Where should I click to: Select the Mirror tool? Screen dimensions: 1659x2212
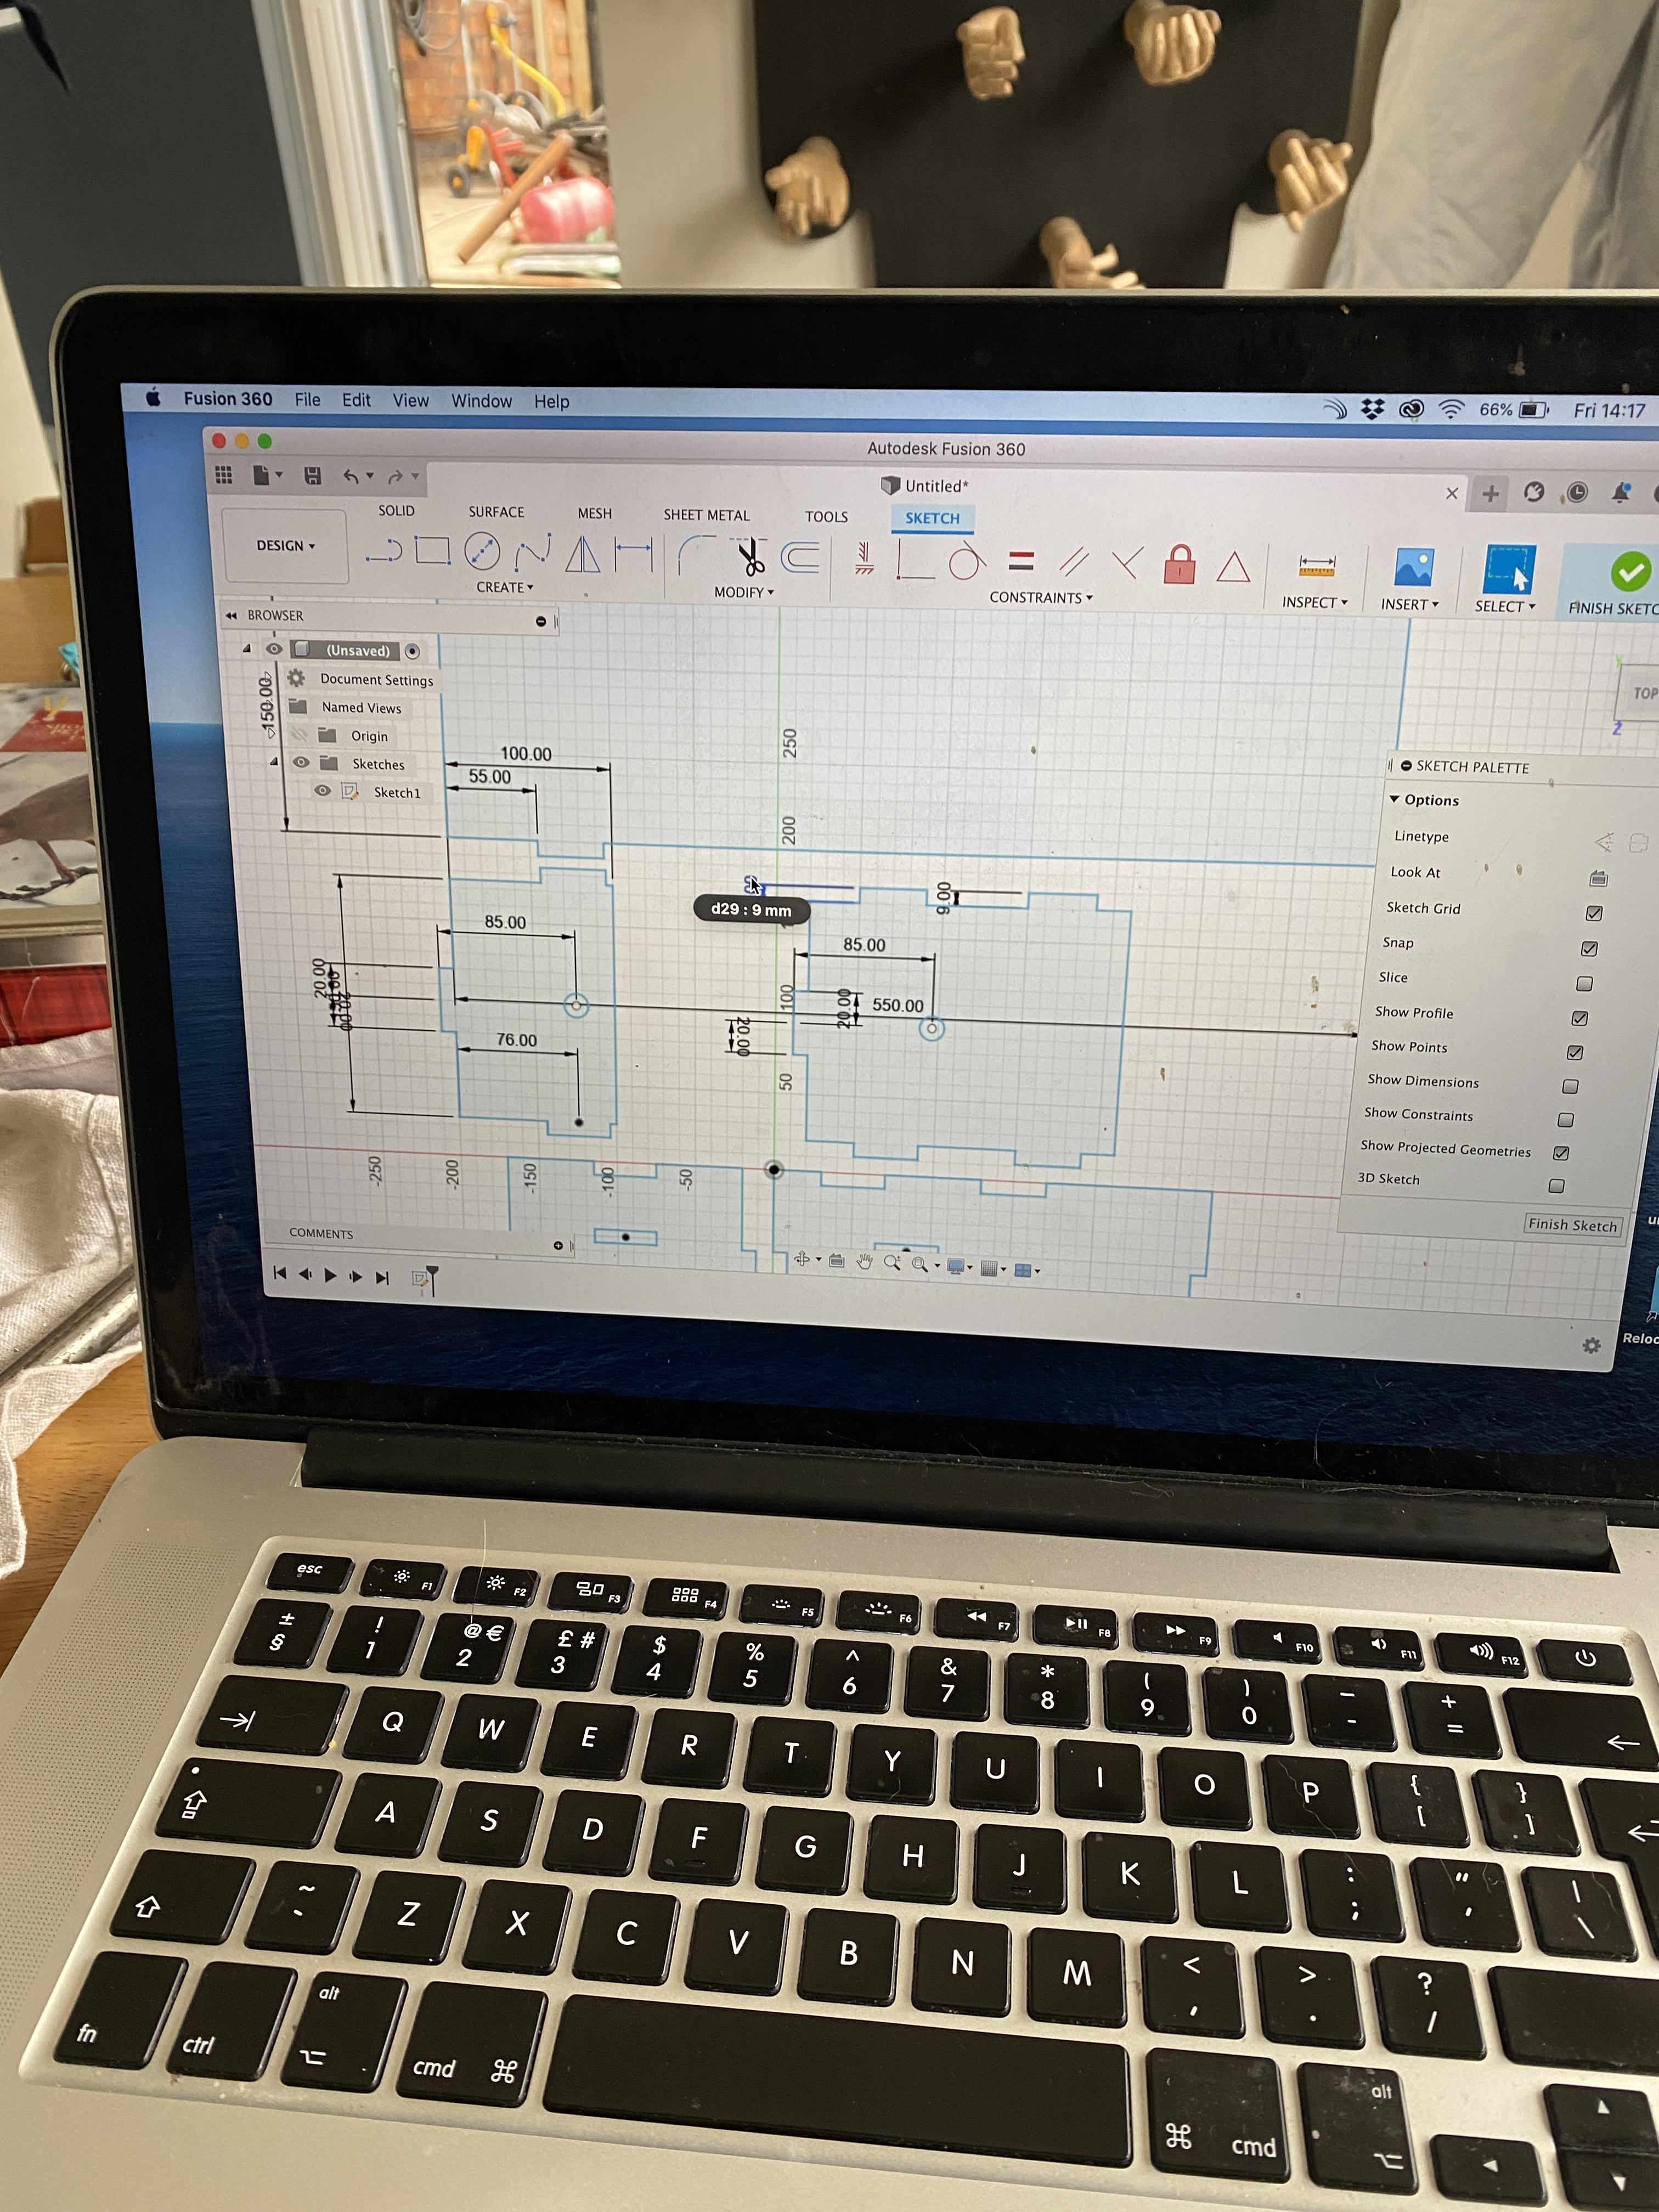(x=583, y=553)
